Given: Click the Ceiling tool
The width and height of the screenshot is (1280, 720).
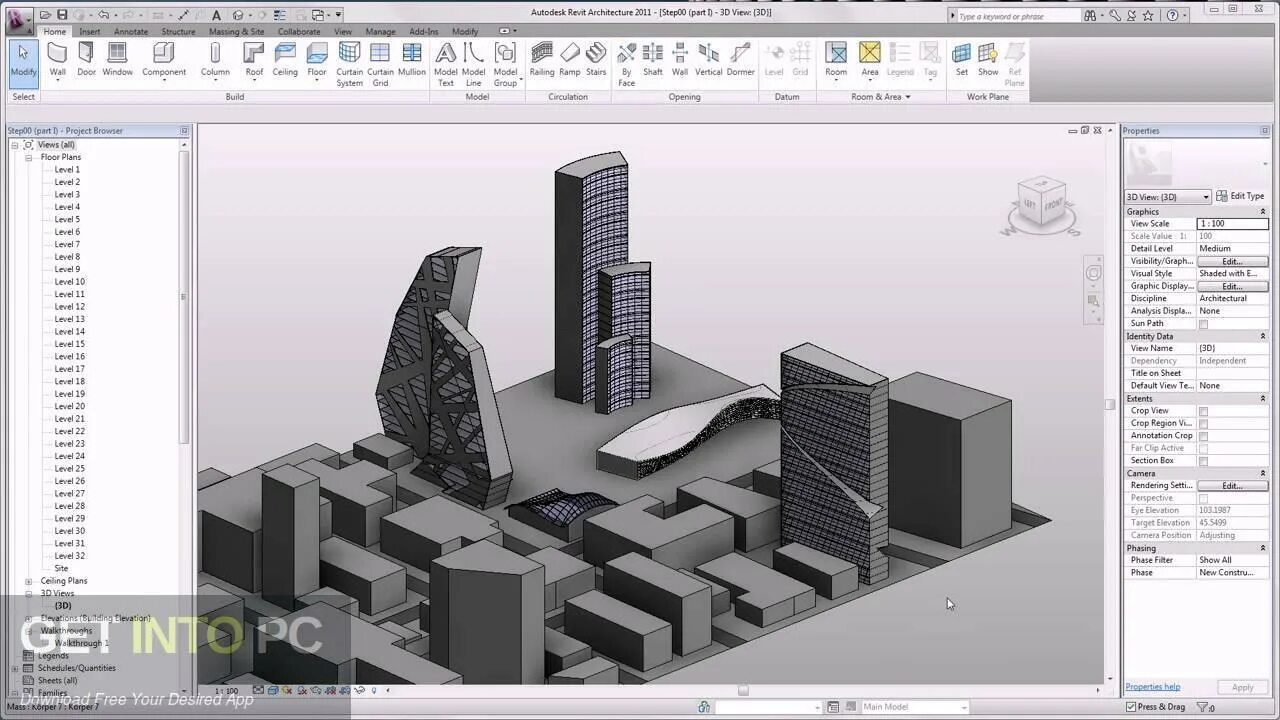Looking at the screenshot, I should click(x=285, y=60).
